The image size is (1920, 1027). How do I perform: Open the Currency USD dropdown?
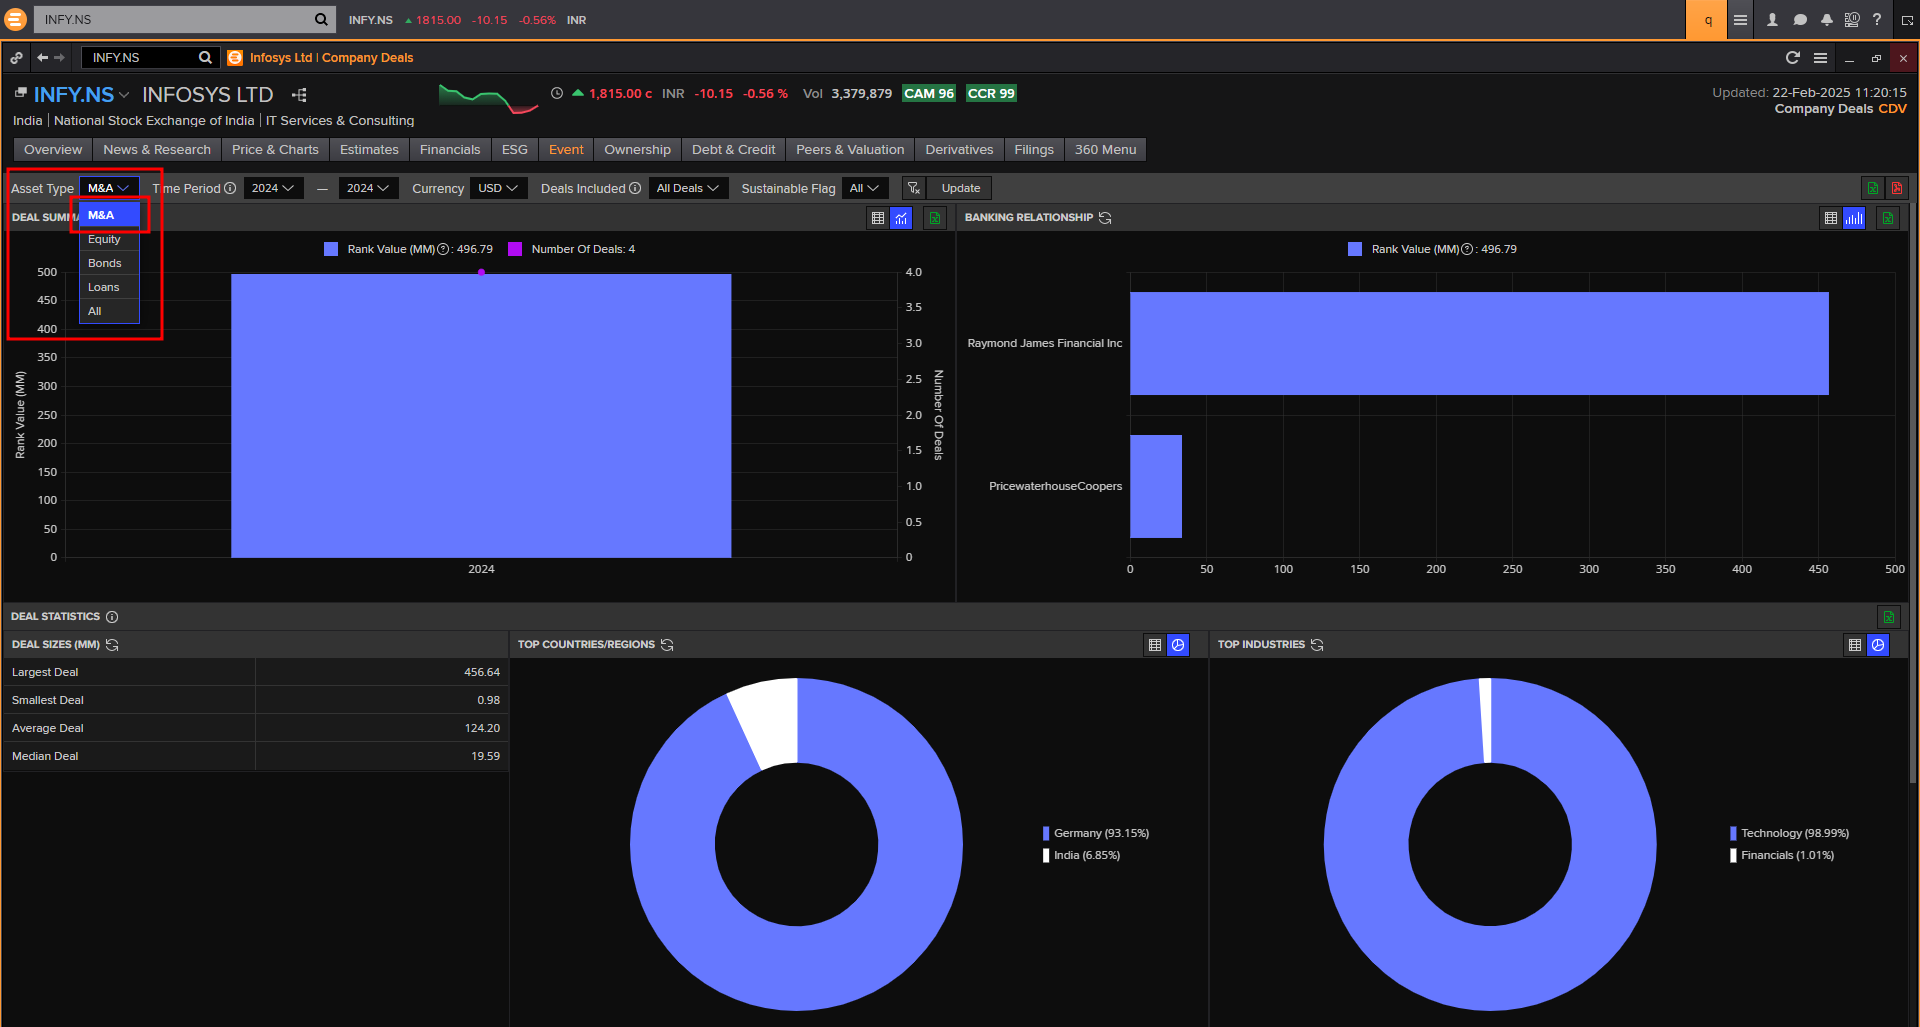497,188
